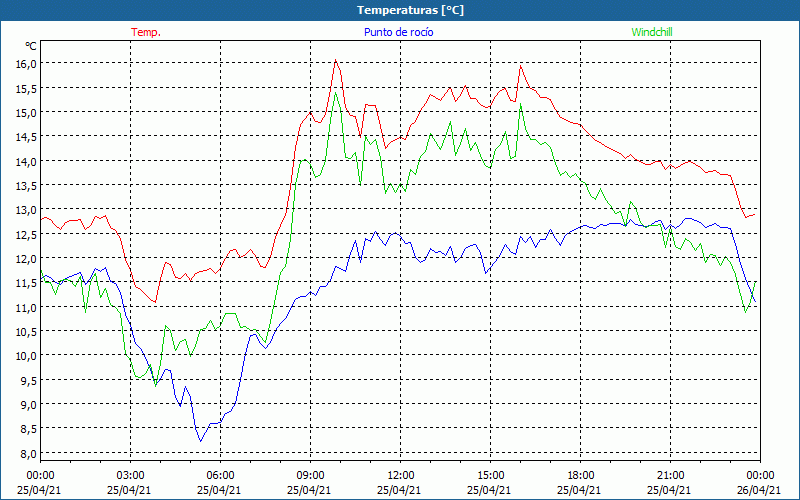The width and height of the screenshot is (800, 500).
Task: Click the 25/04/21 date below 18:00
Action: coord(579,490)
